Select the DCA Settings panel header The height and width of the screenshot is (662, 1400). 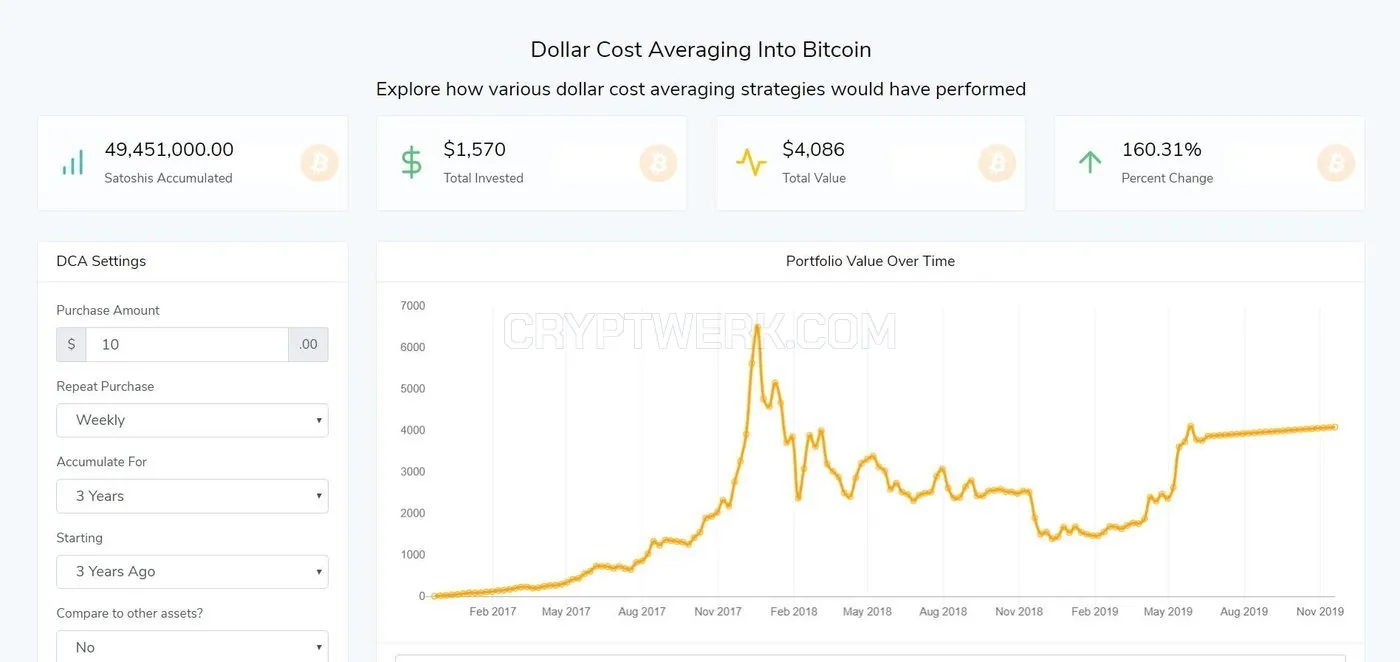pyautogui.click(x=192, y=261)
